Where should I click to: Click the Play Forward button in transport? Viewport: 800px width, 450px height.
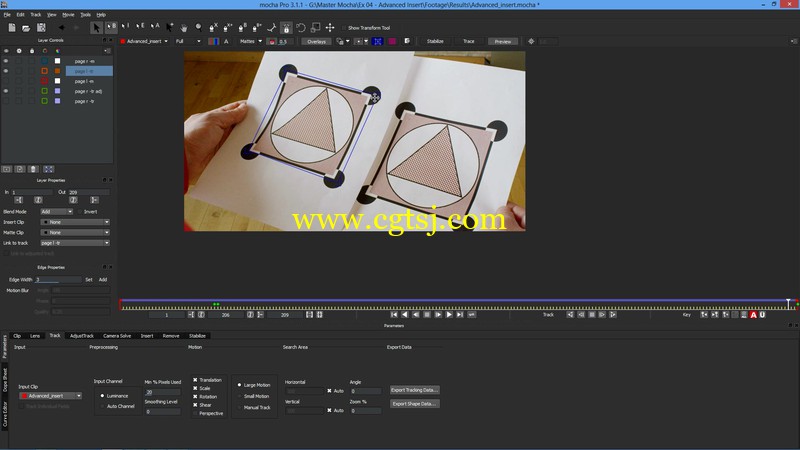coord(449,315)
